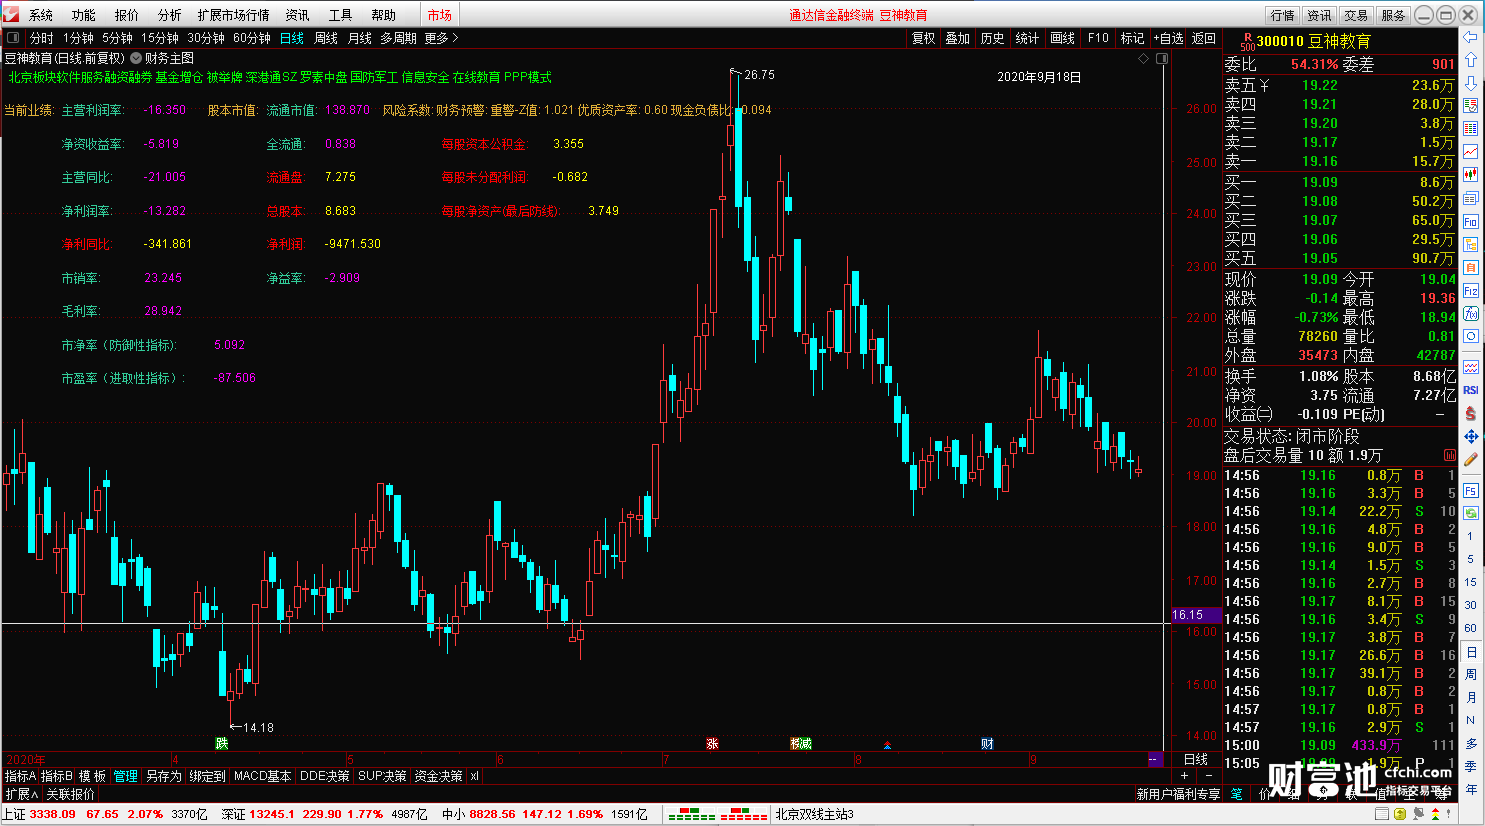The width and height of the screenshot is (1485, 826).
Task: Switch to 周线 weekly chart
Action: [x=326, y=38]
